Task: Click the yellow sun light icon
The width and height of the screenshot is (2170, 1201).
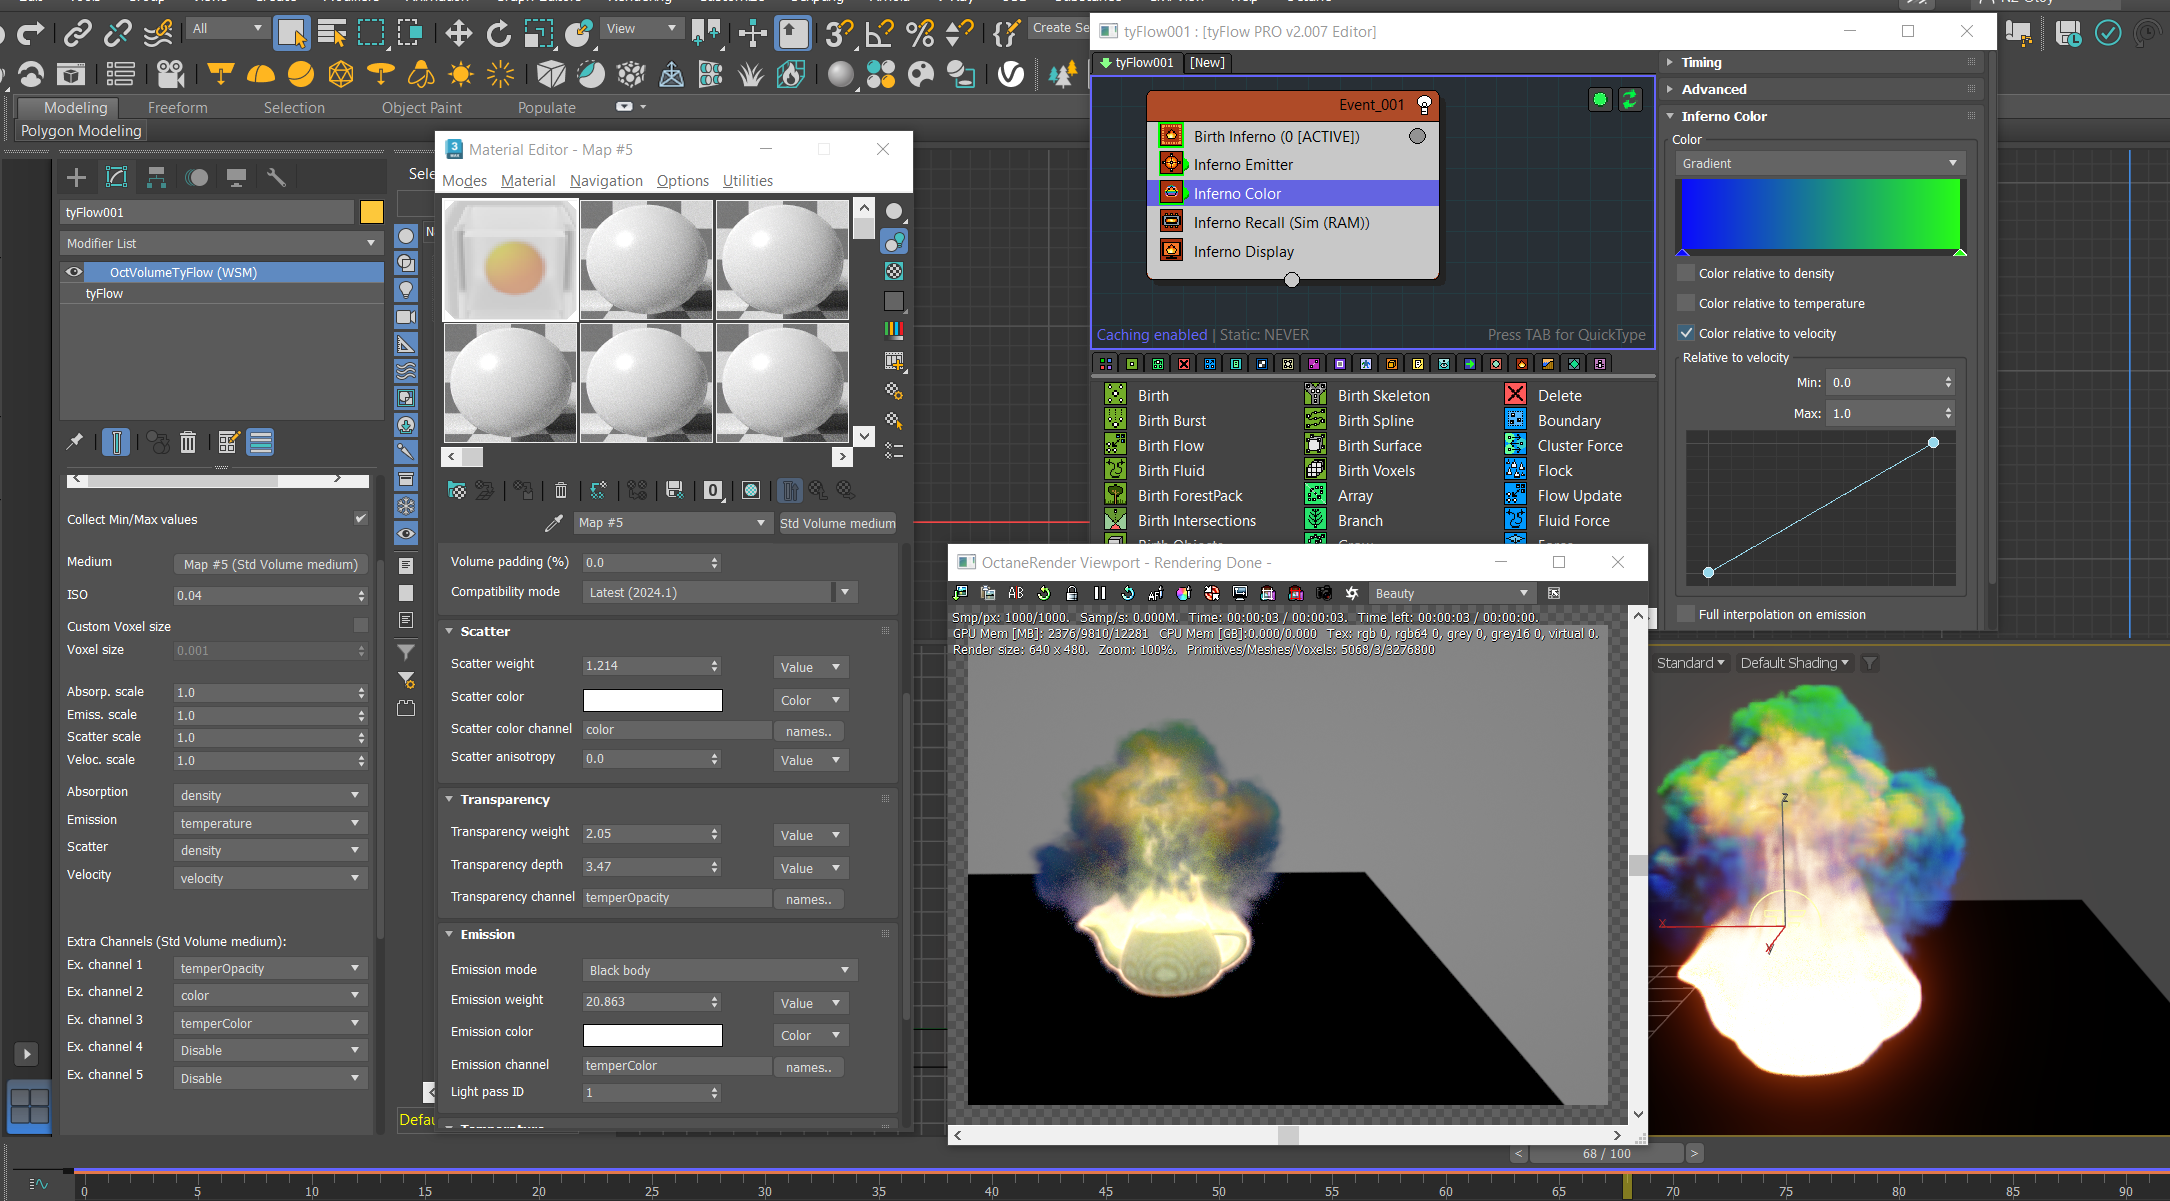Action: pos(461,74)
